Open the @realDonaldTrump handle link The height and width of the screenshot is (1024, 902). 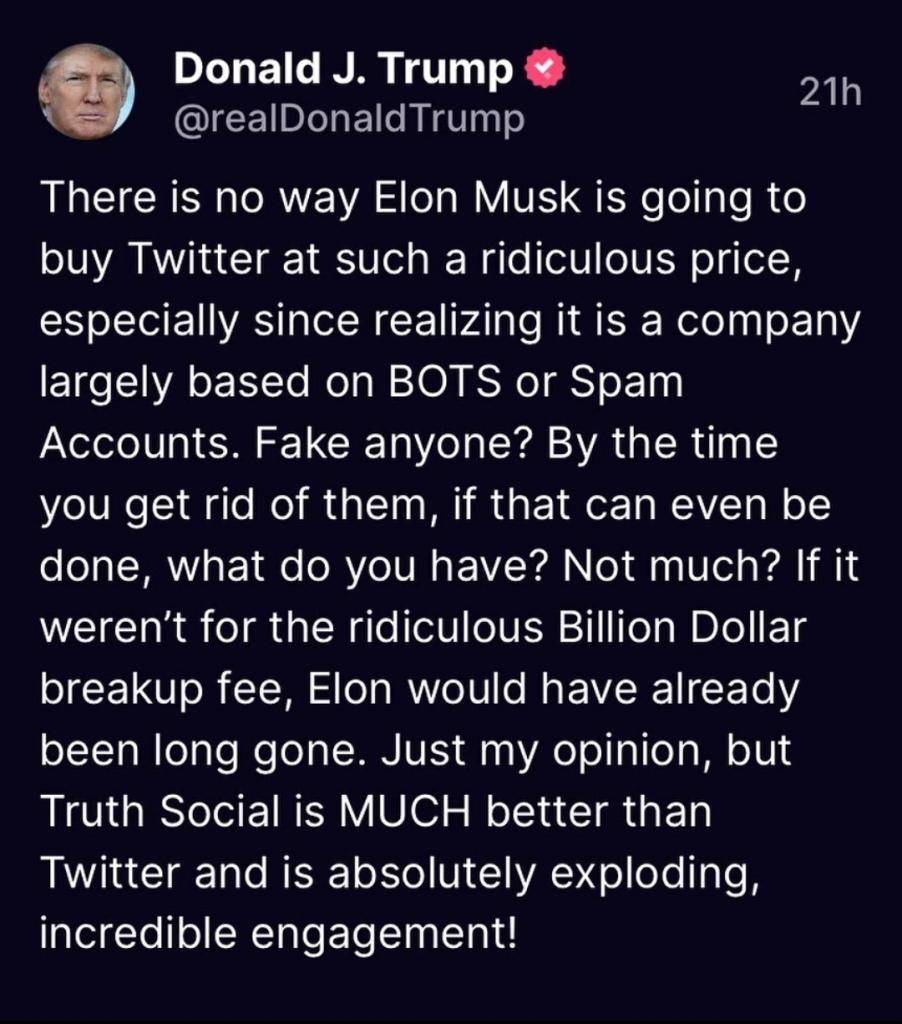point(349,119)
